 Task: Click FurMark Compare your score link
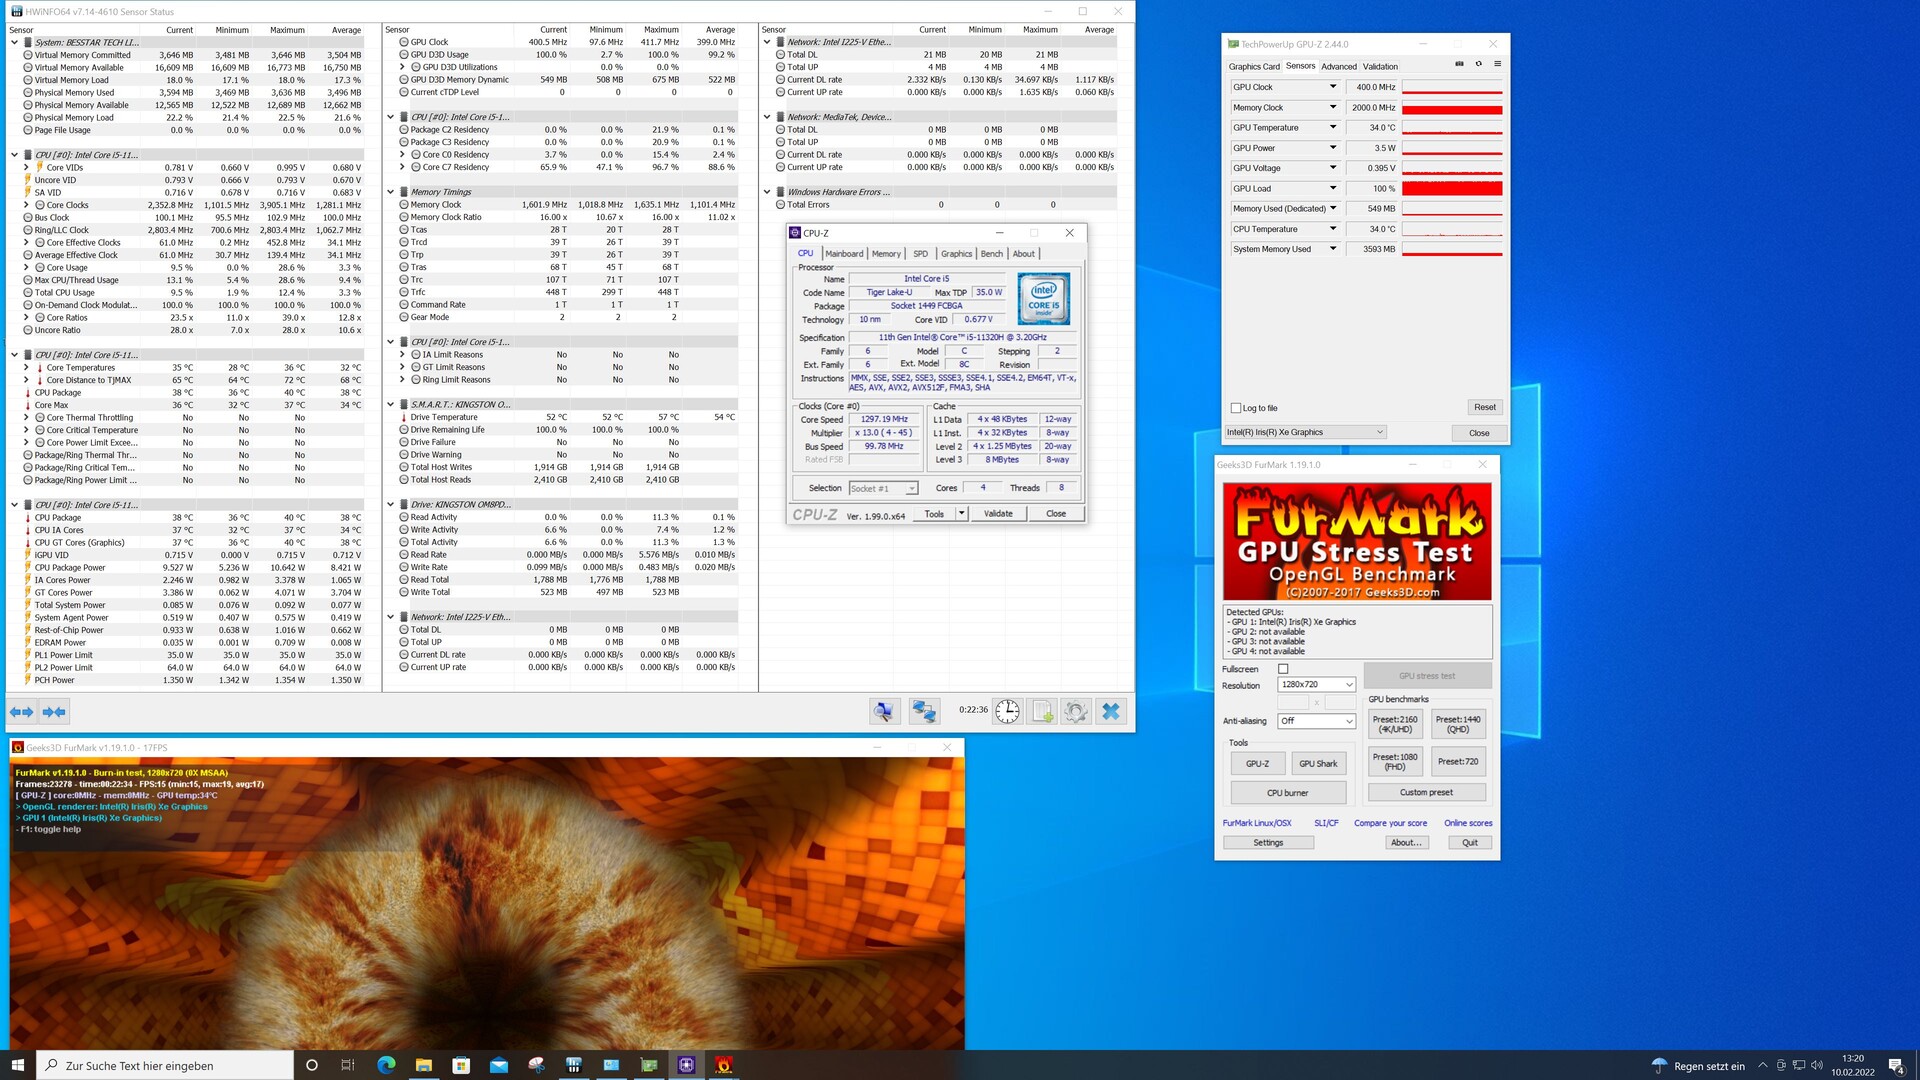[x=1390, y=823]
